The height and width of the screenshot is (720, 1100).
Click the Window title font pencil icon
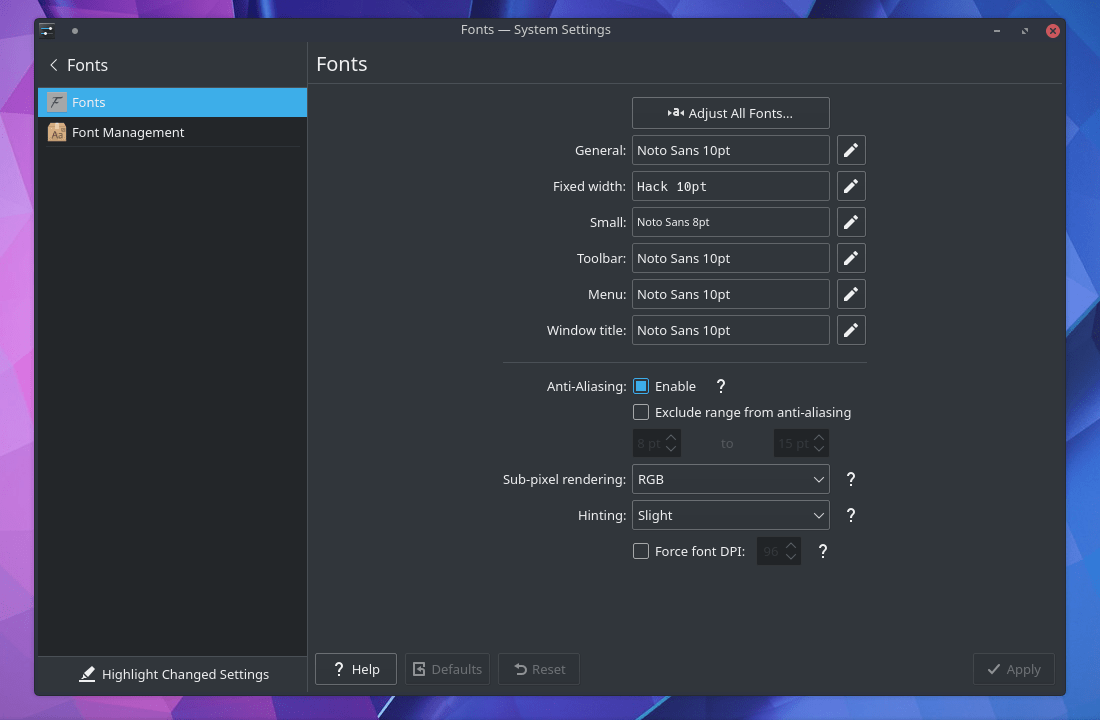(850, 330)
